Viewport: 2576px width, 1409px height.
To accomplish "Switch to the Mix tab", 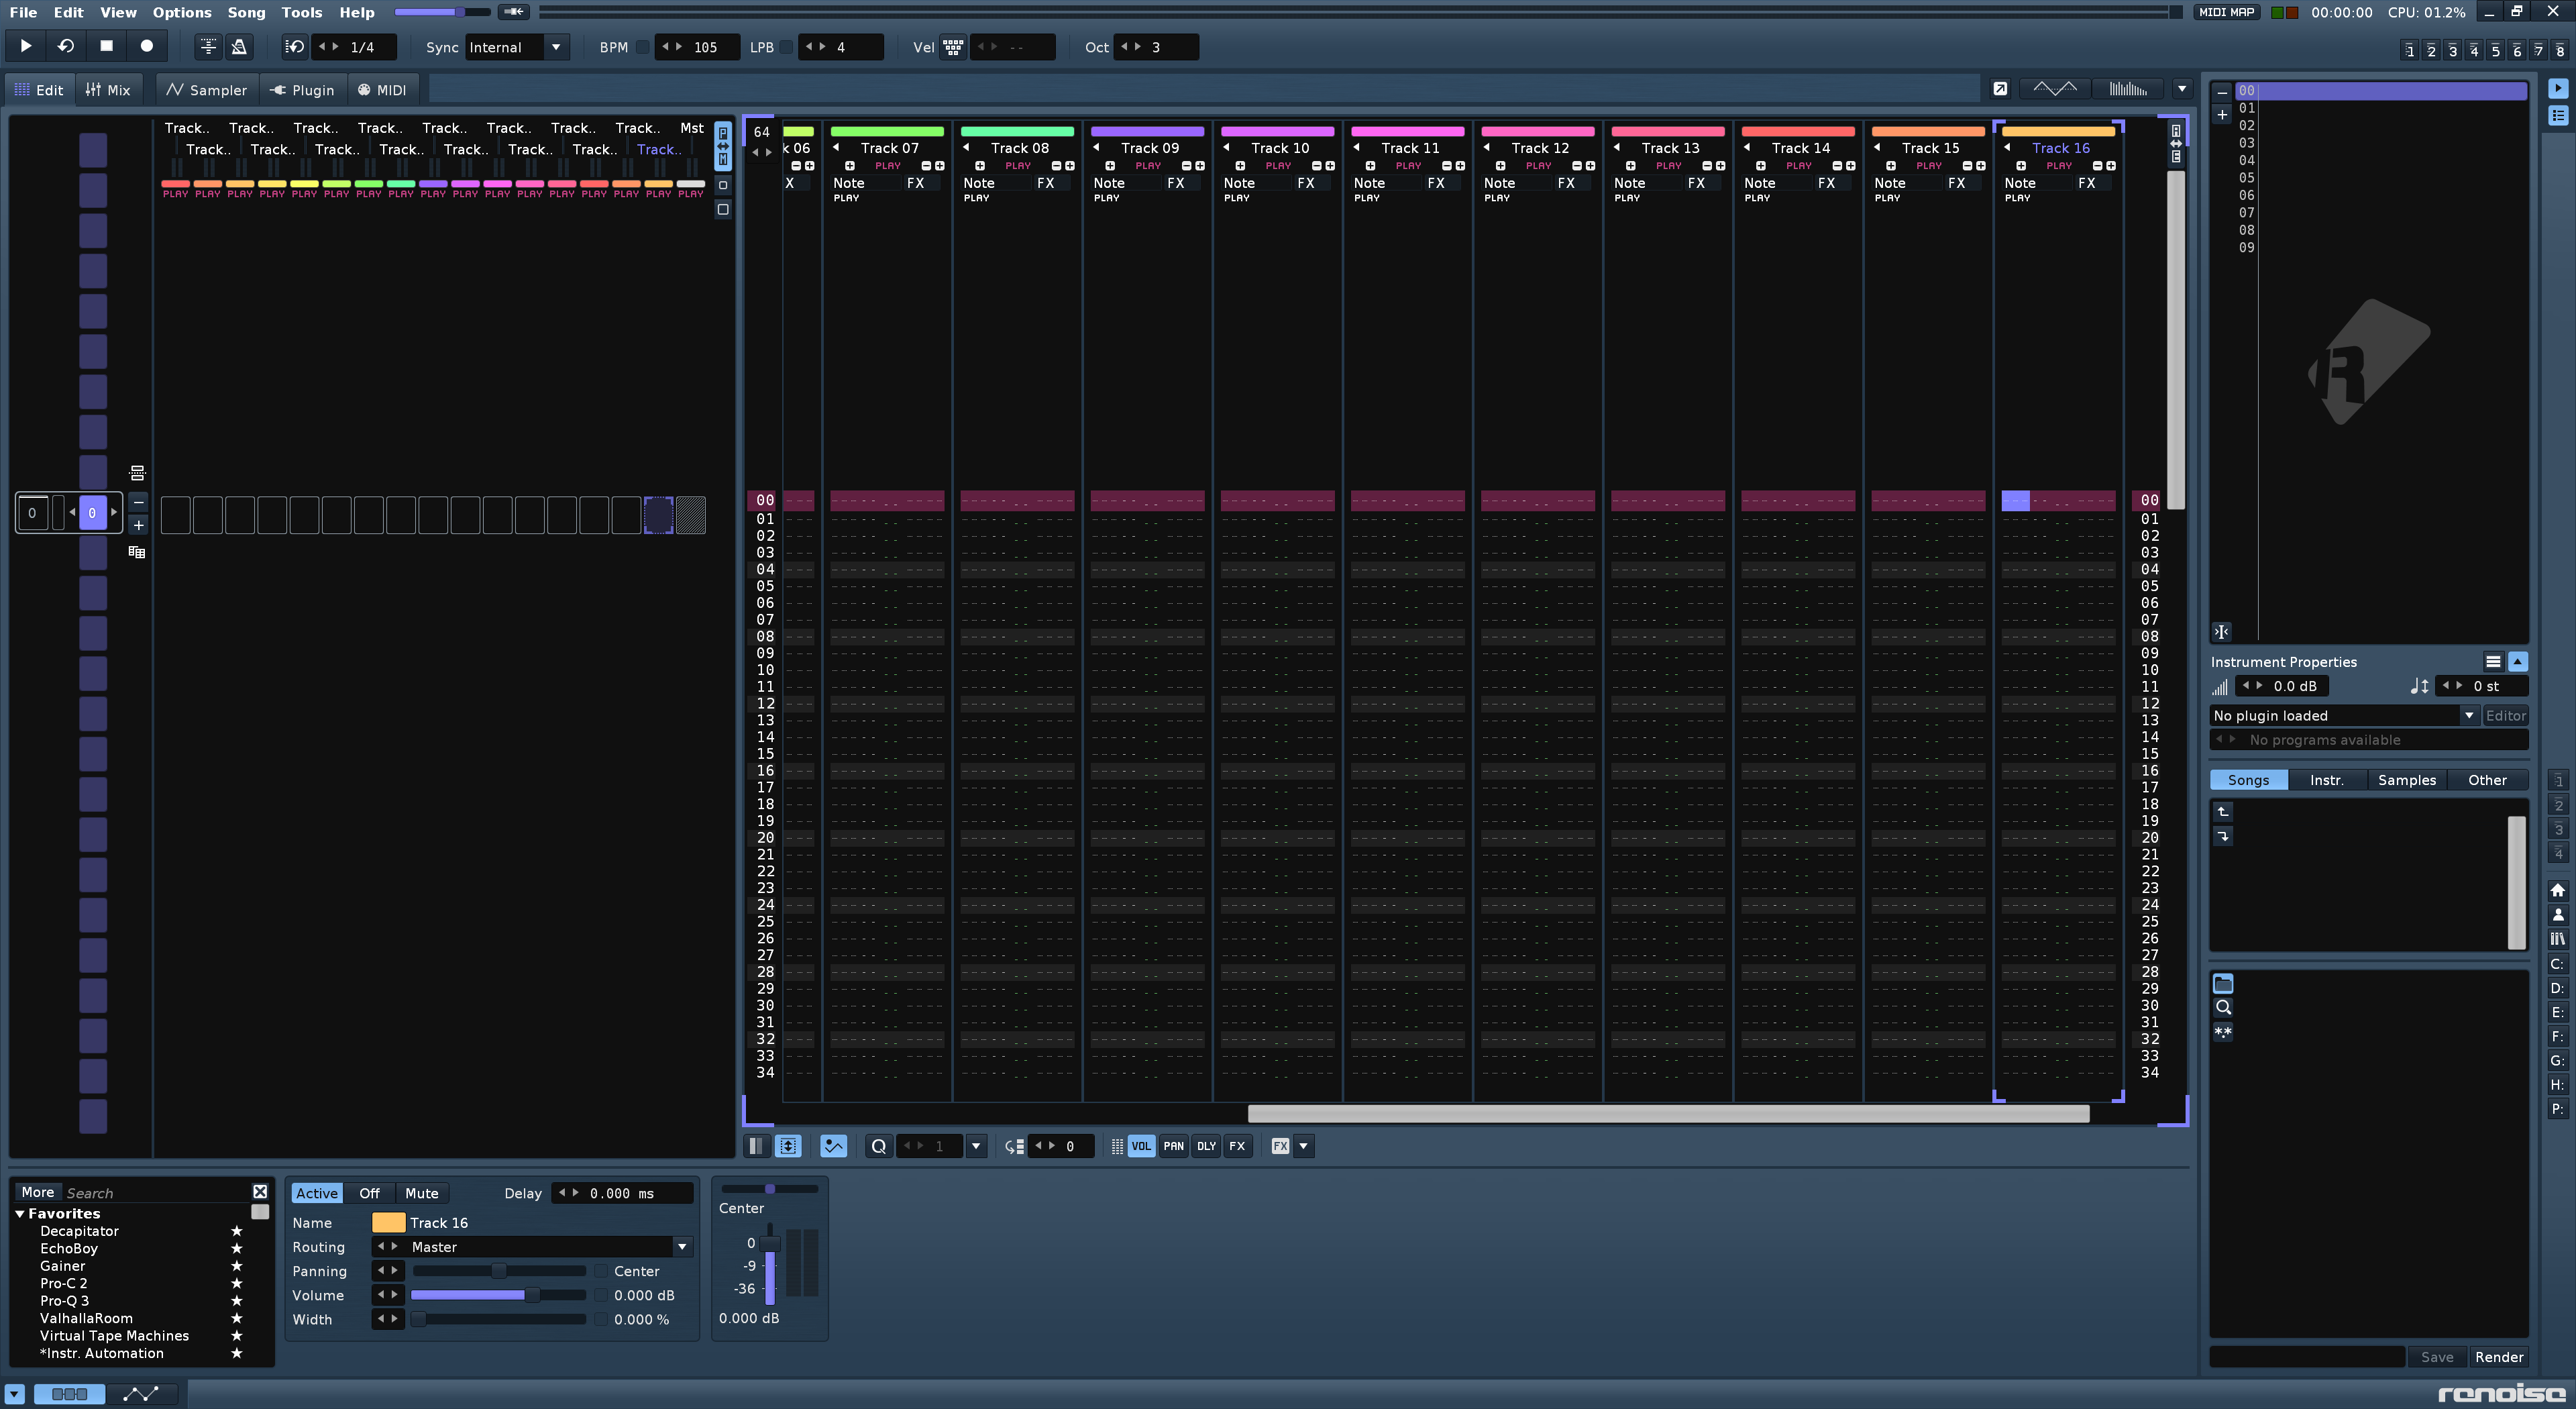I will pyautogui.click(x=108, y=90).
